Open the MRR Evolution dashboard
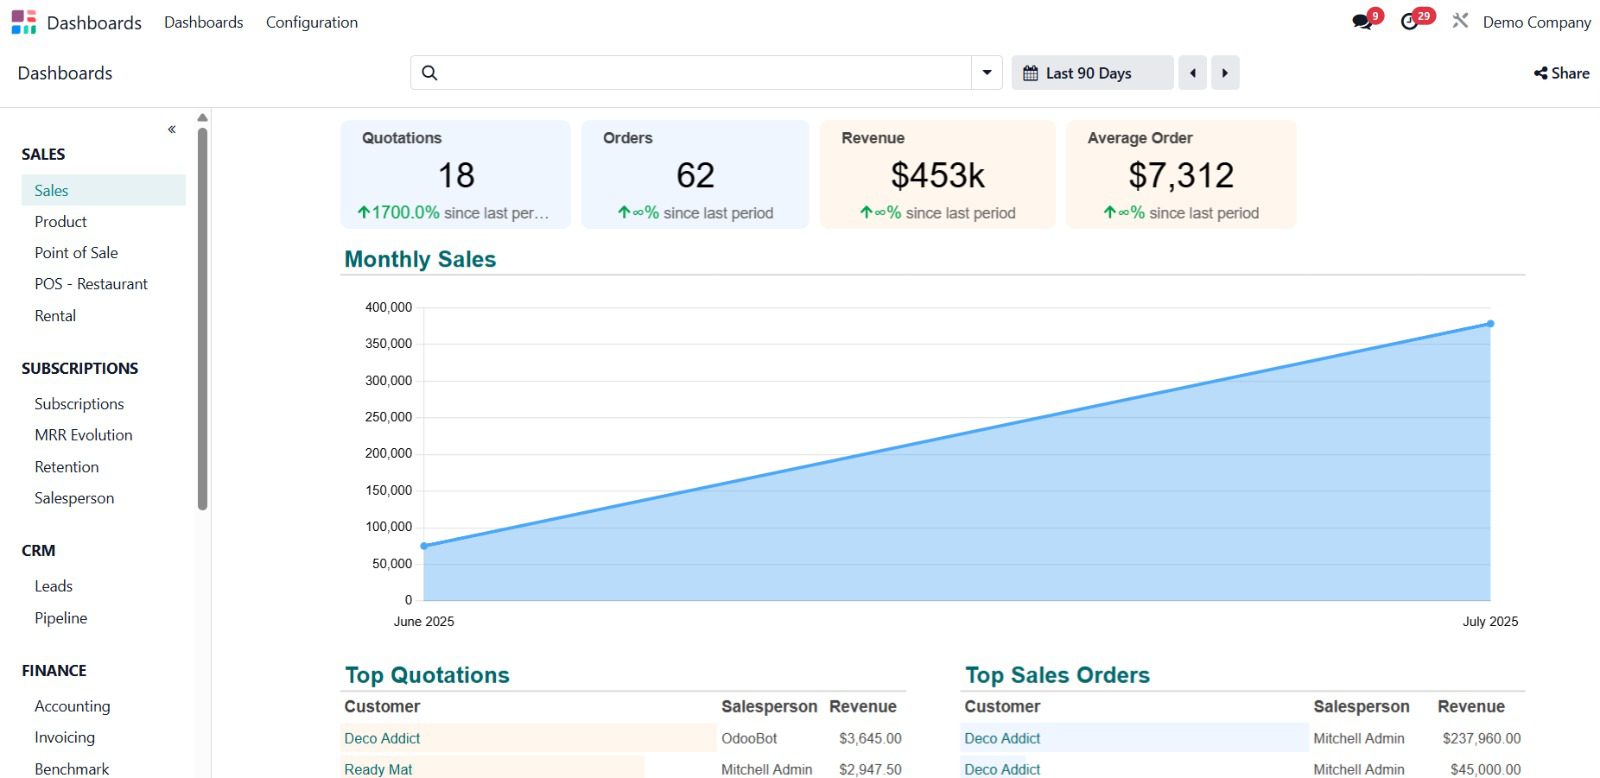This screenshot has width=1600, height=778. [x=83, y=435]
